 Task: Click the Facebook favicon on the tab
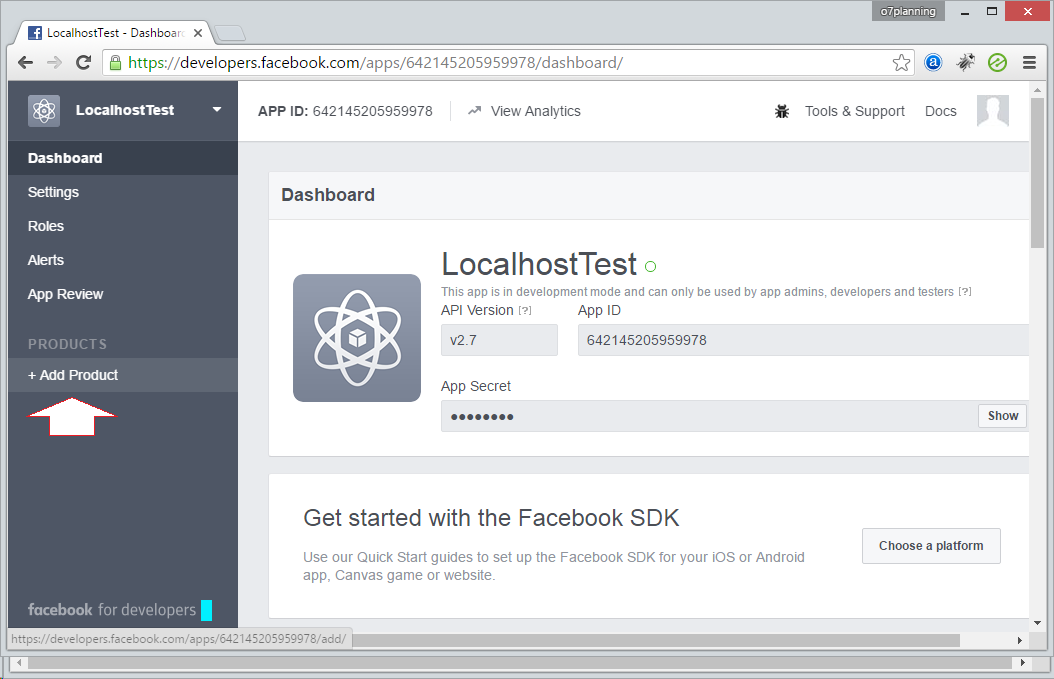tap(35, 32)
